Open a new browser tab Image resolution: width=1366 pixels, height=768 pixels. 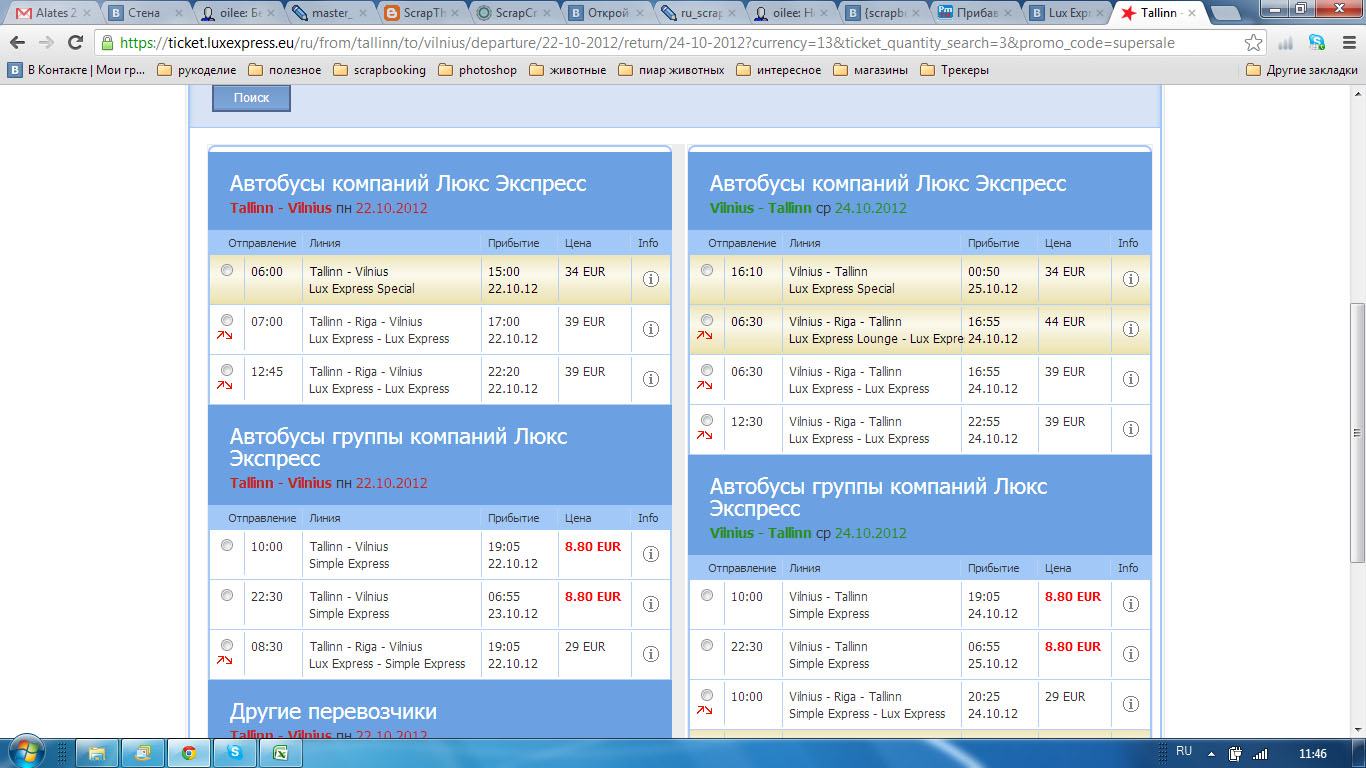(1226, 15)
